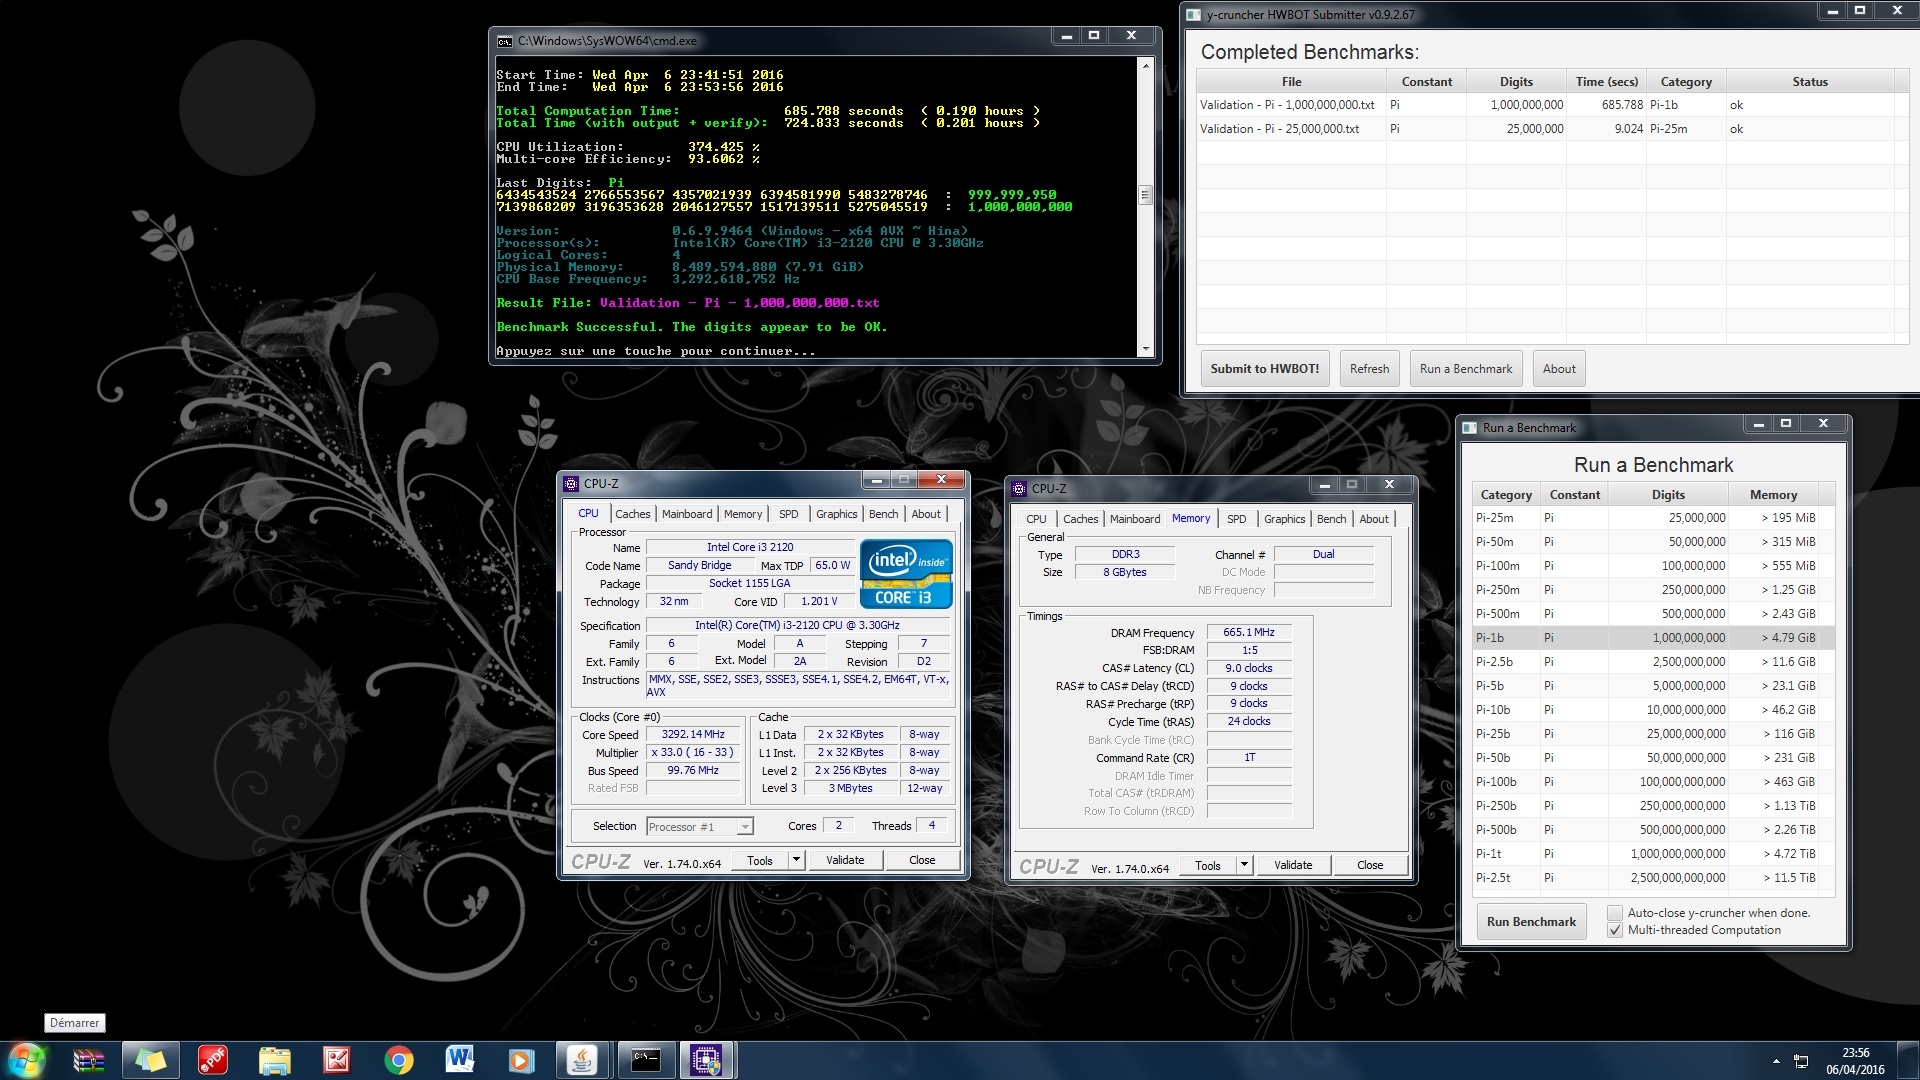Select the Pi-25m benchmark row
The height and width of the screenshot is (1080, 1920).
click(1653, 518)
